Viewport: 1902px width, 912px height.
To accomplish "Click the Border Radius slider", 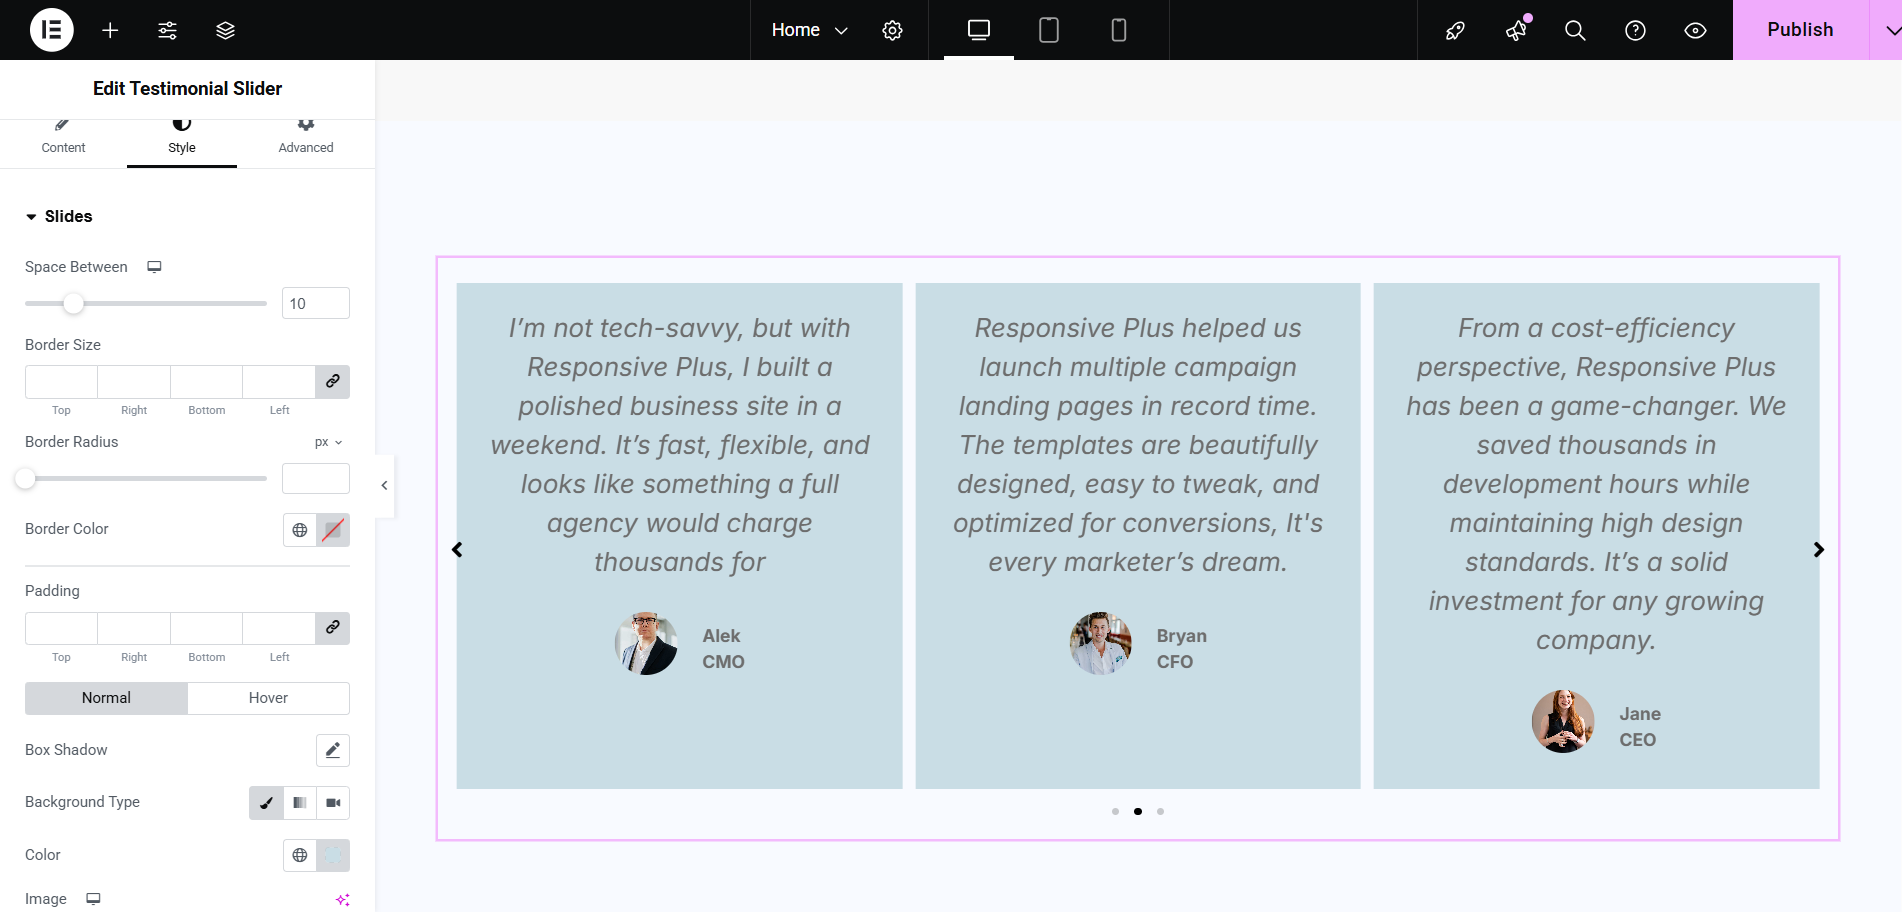I will coord(146,478).
